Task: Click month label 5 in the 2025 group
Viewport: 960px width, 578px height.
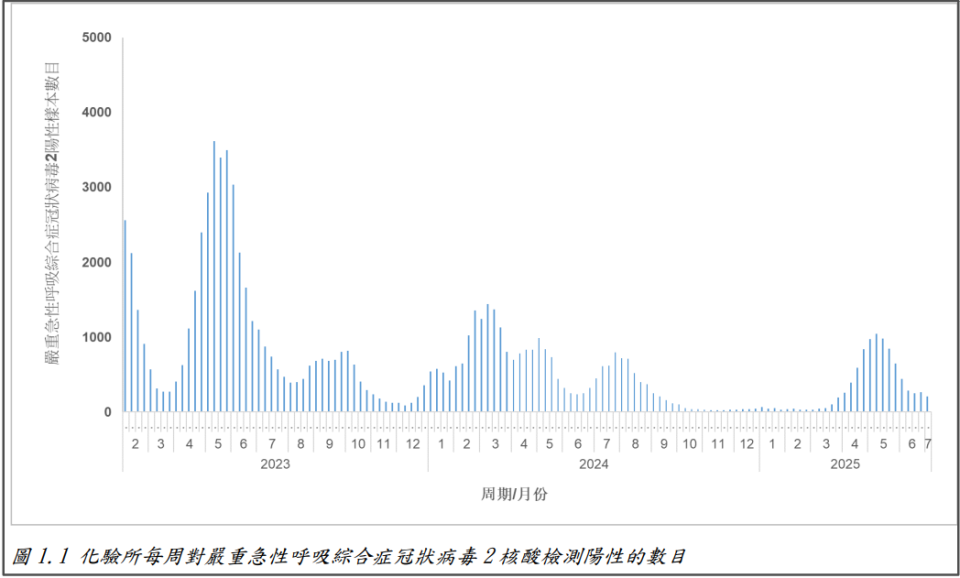Action: [x=883, y=444]
